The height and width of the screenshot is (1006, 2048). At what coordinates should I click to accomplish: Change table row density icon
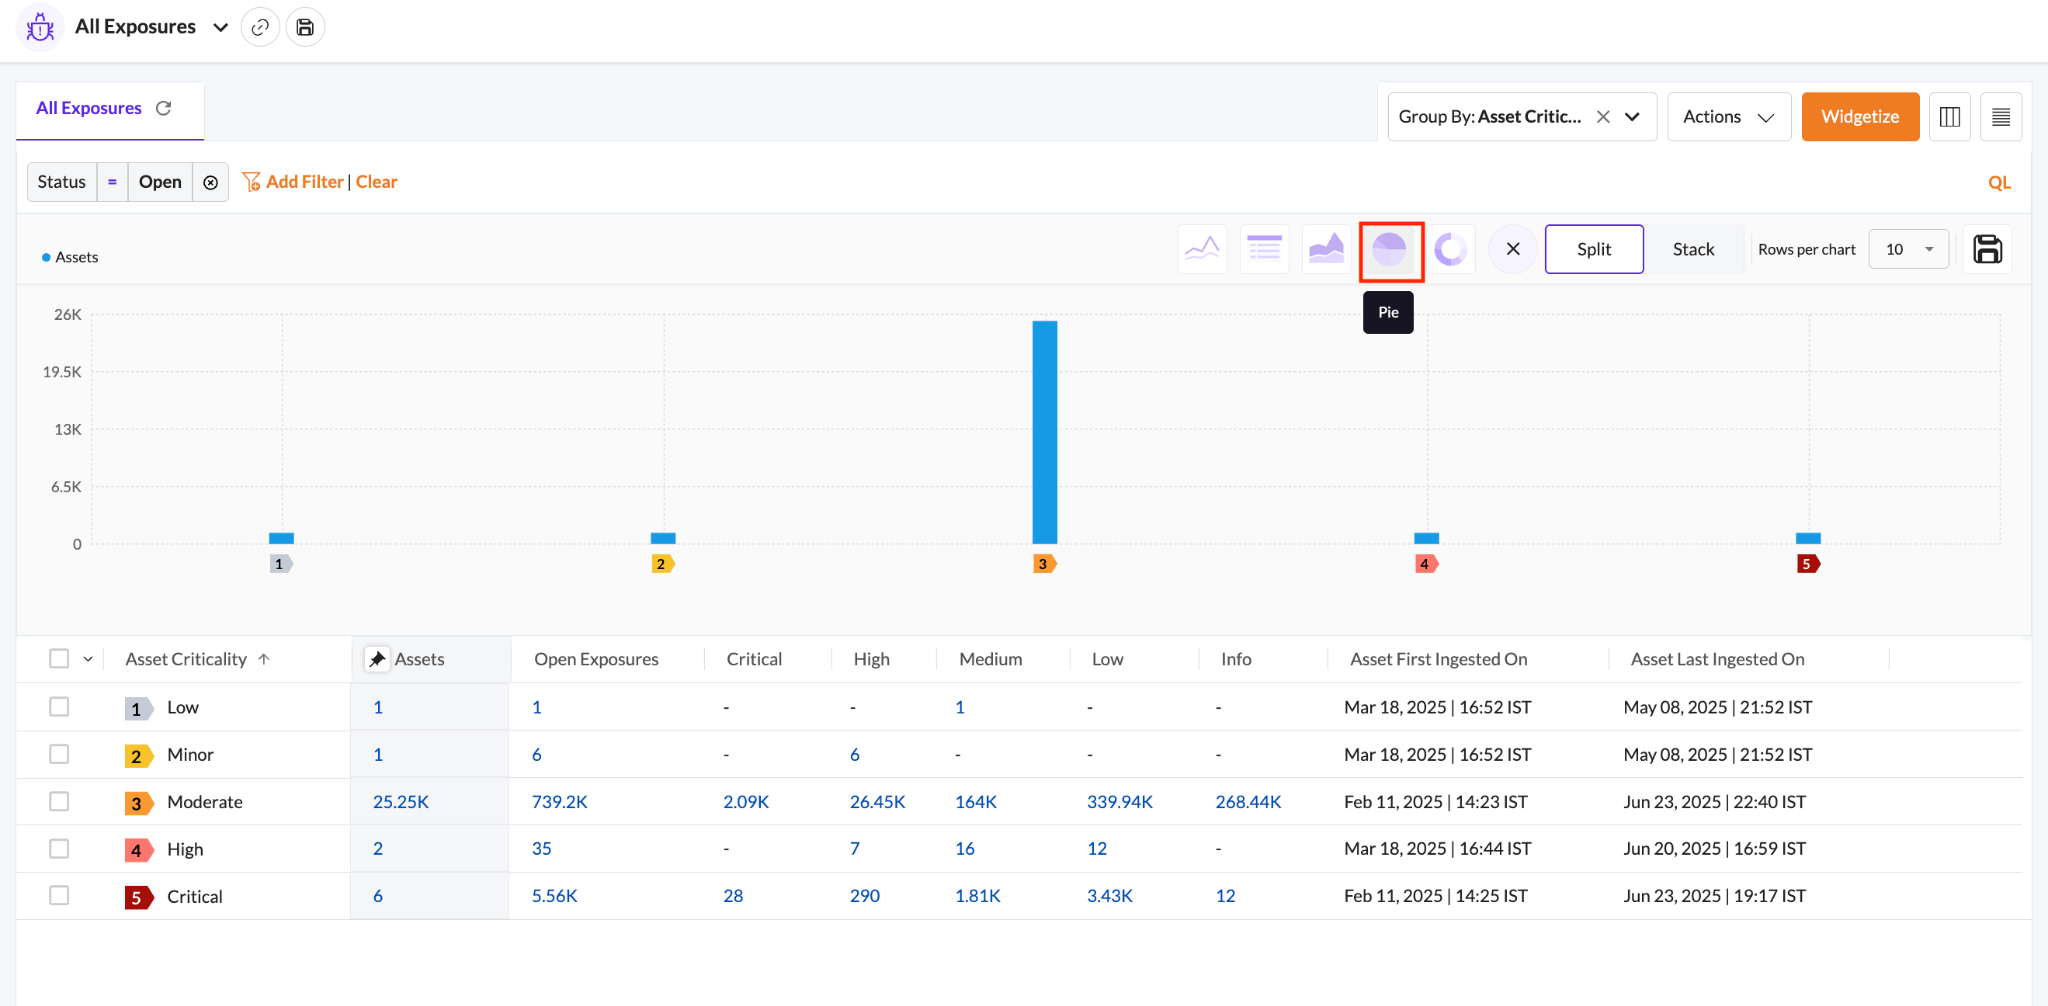pyautogui.click(x=2001, y=117)
